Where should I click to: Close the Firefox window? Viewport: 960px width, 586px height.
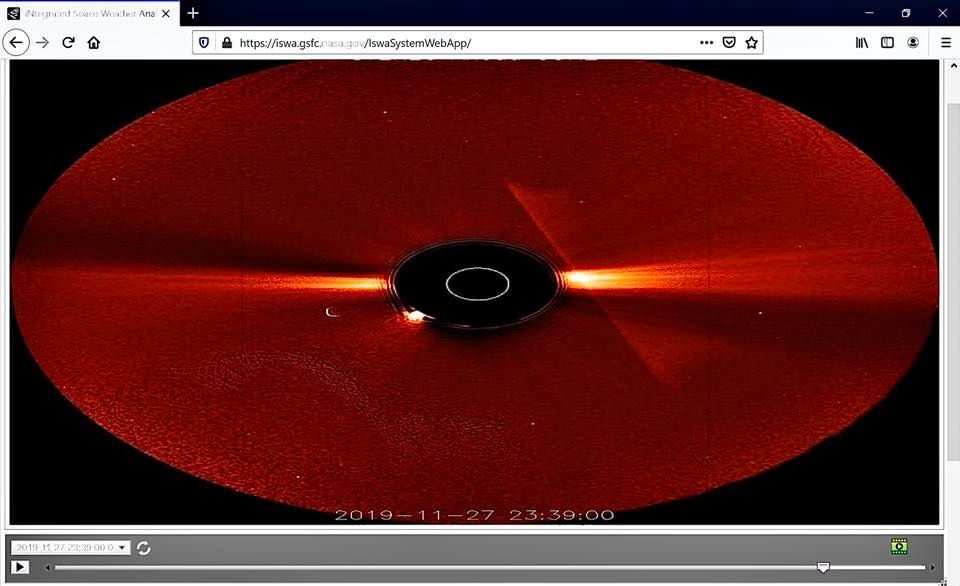pos(943,13)
